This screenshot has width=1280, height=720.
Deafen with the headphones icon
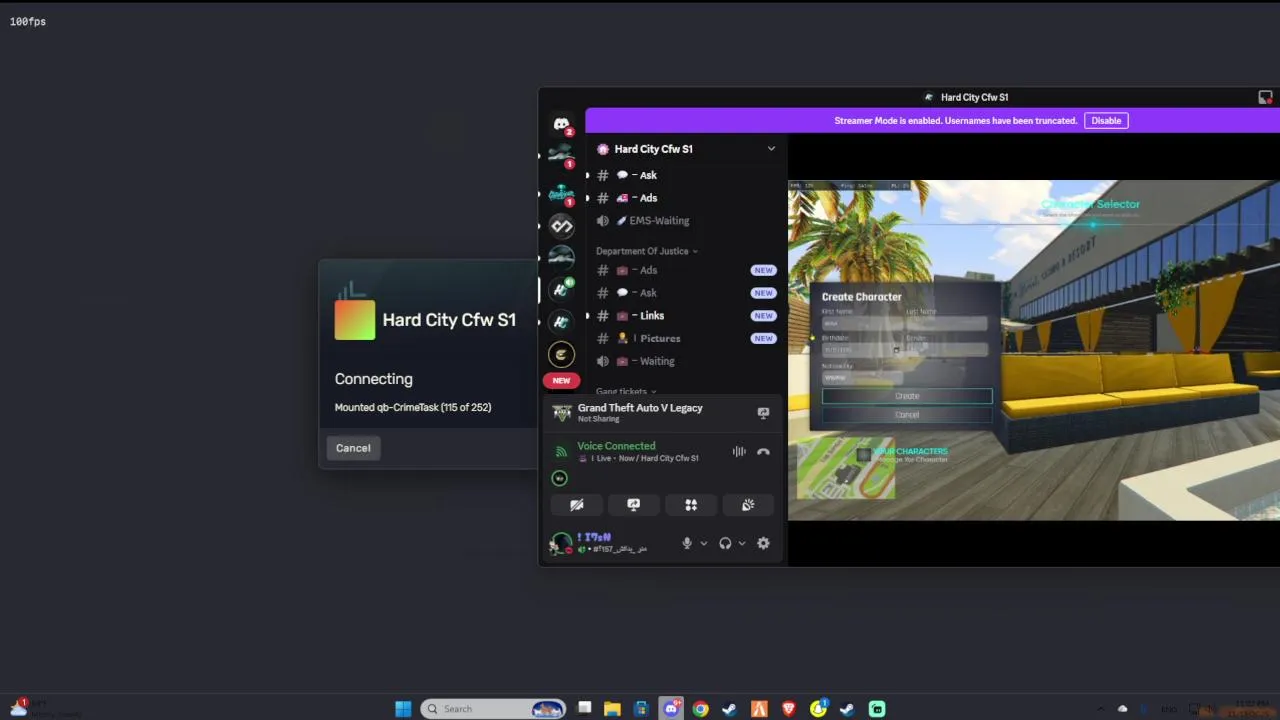point(725,543)
